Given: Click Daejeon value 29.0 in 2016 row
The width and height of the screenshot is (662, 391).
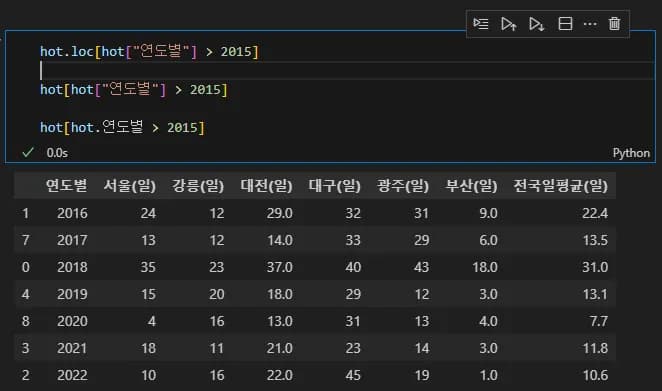Looking at the screenshot, I should (x=279, y=213).
